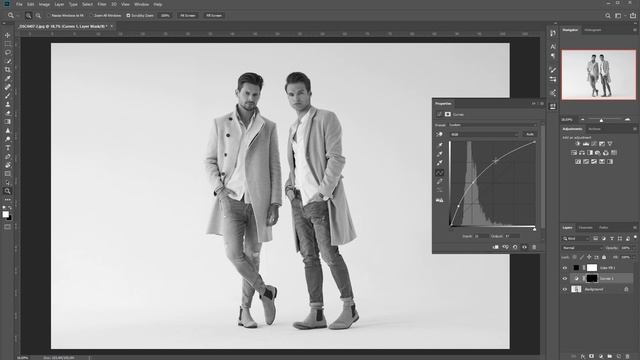Add a Brightness/Contrast adjustment
Screen dimensions: 640x360
pyautogui.click(x=578, y=144)
